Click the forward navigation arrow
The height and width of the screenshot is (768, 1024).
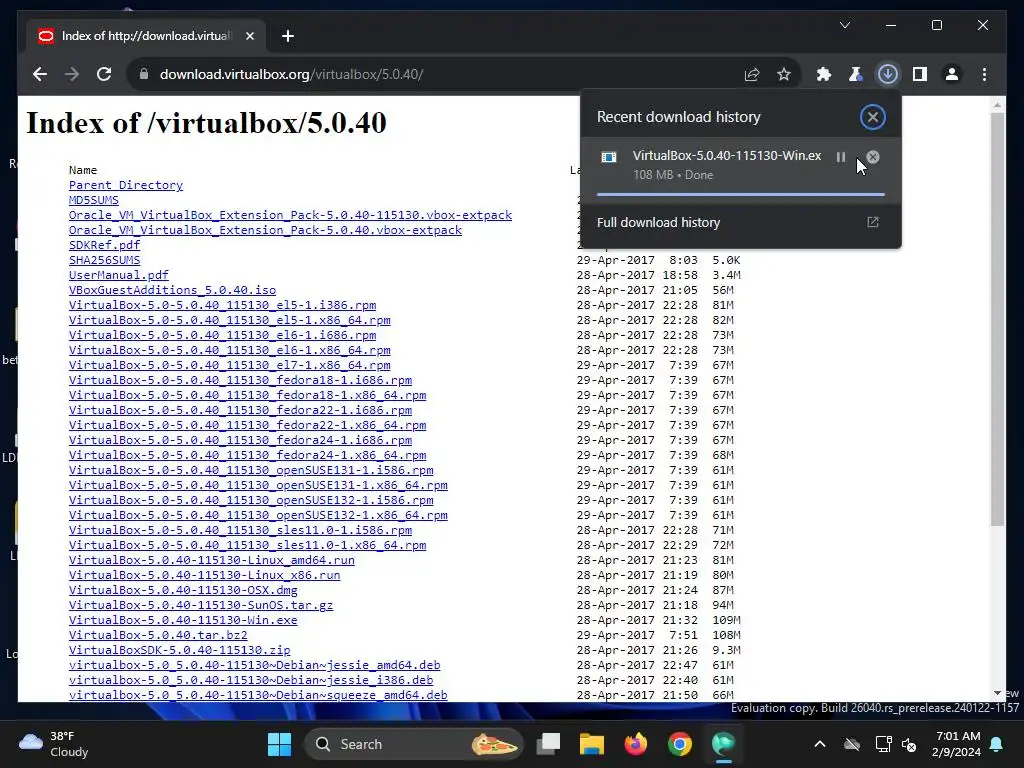(x=72, y=74)
